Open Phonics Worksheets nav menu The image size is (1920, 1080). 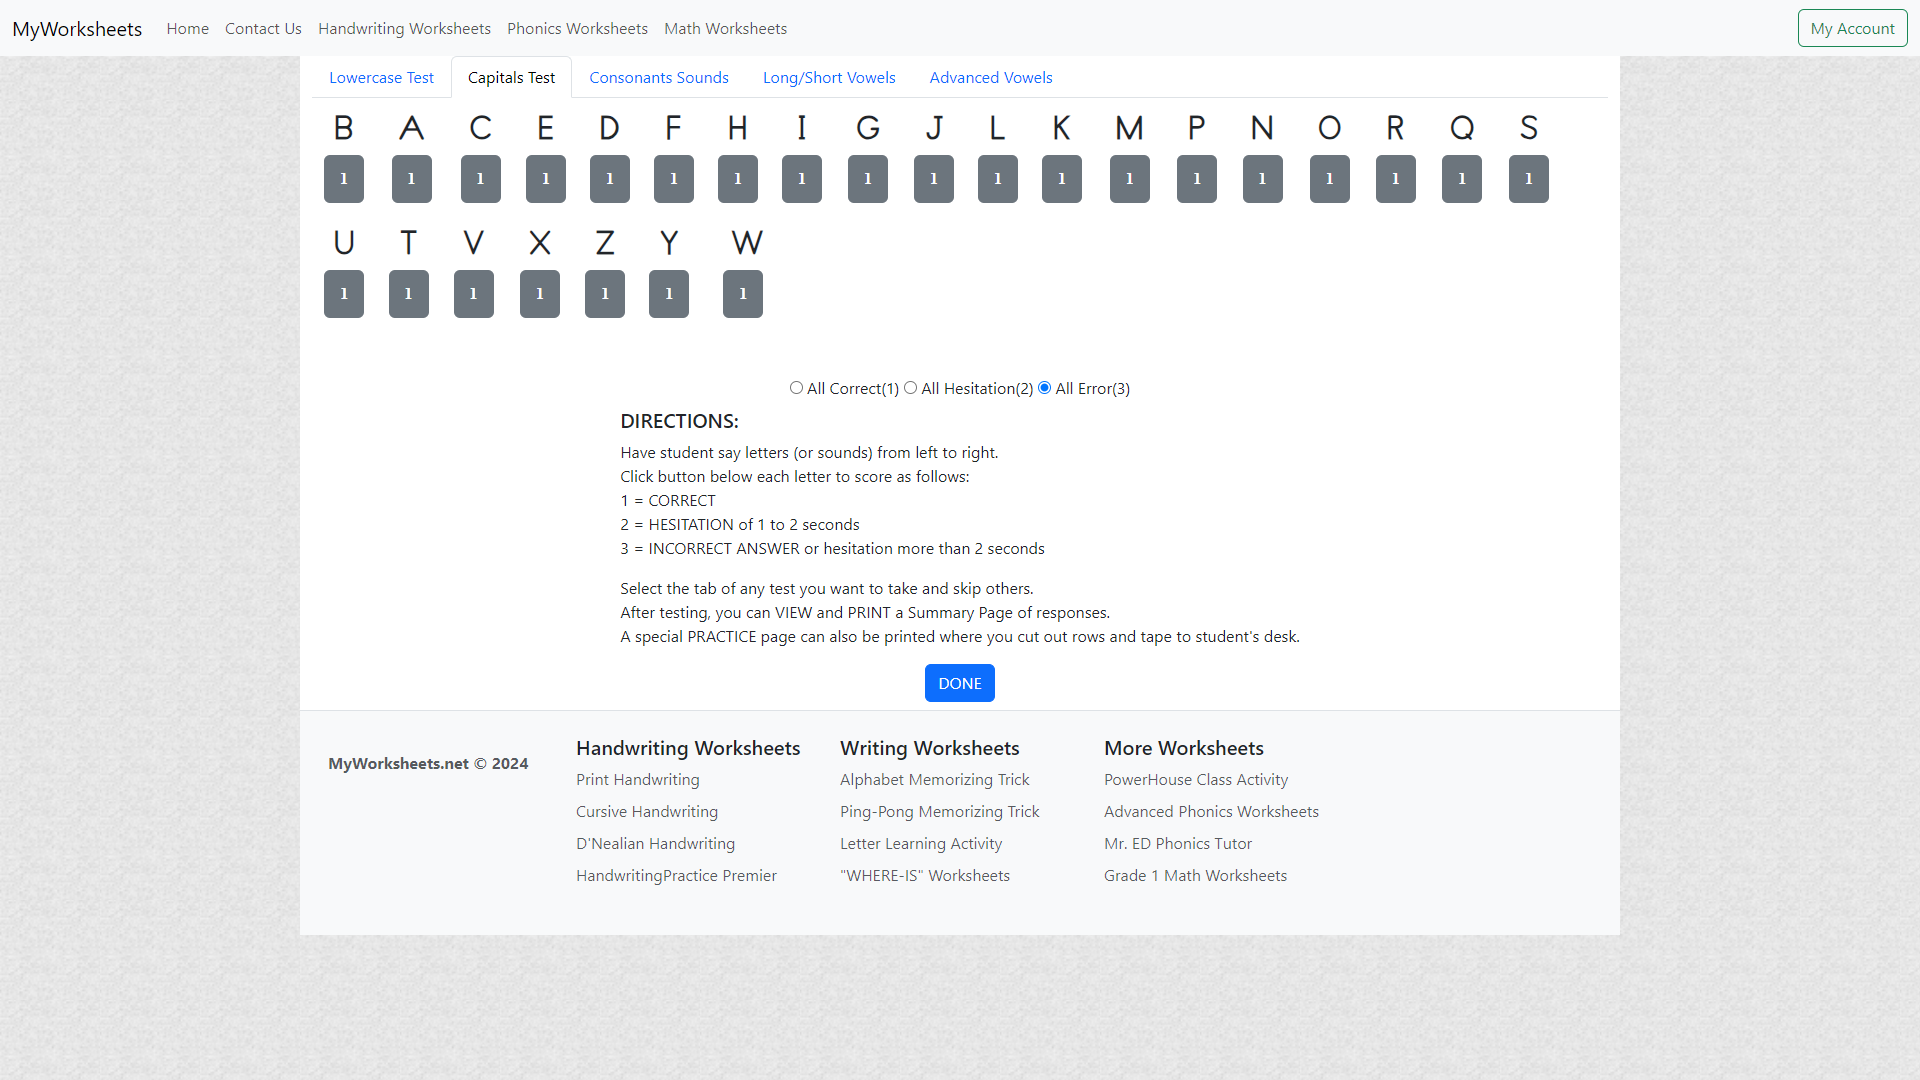(x=577, y=29)
